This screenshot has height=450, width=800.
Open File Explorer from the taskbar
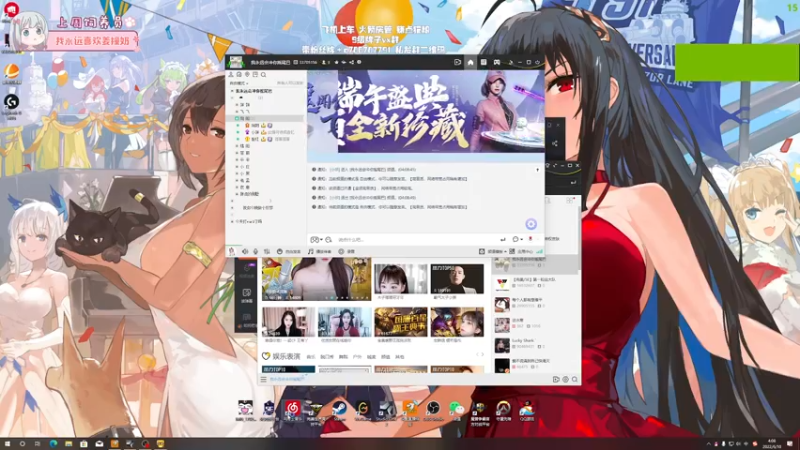pyautogui.click(x=68, y=444)
